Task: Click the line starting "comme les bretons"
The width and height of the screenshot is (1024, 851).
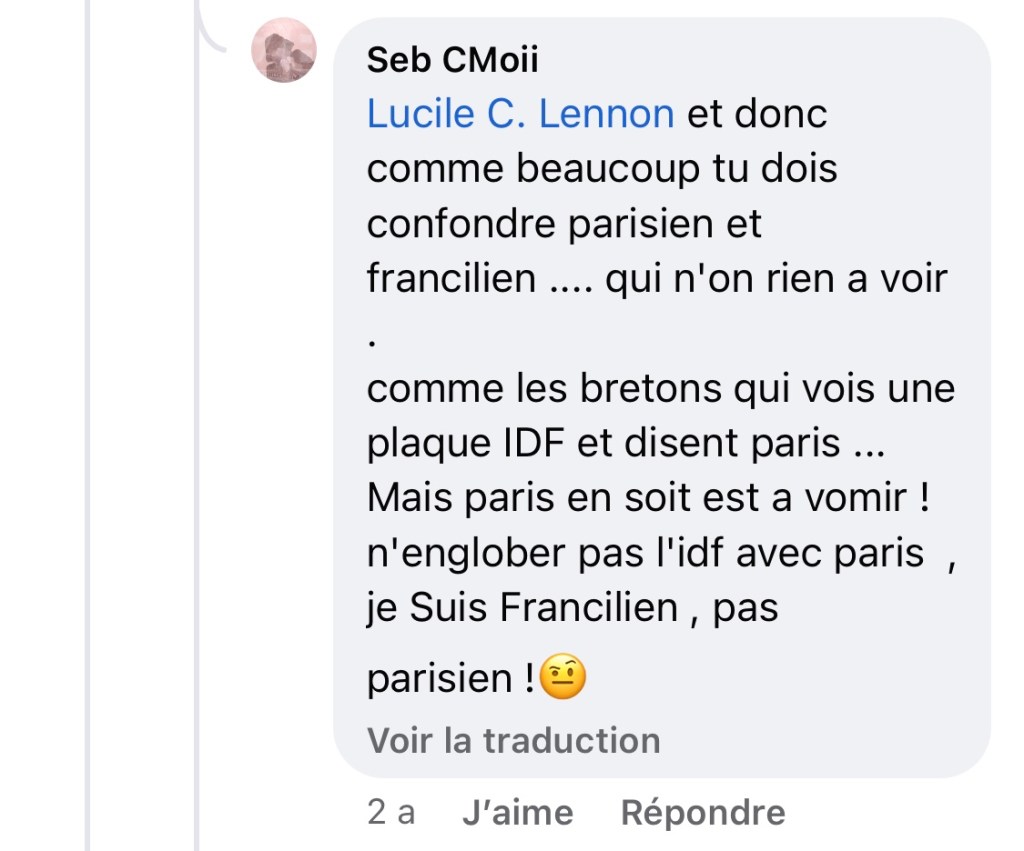Action: coord(660,388)
